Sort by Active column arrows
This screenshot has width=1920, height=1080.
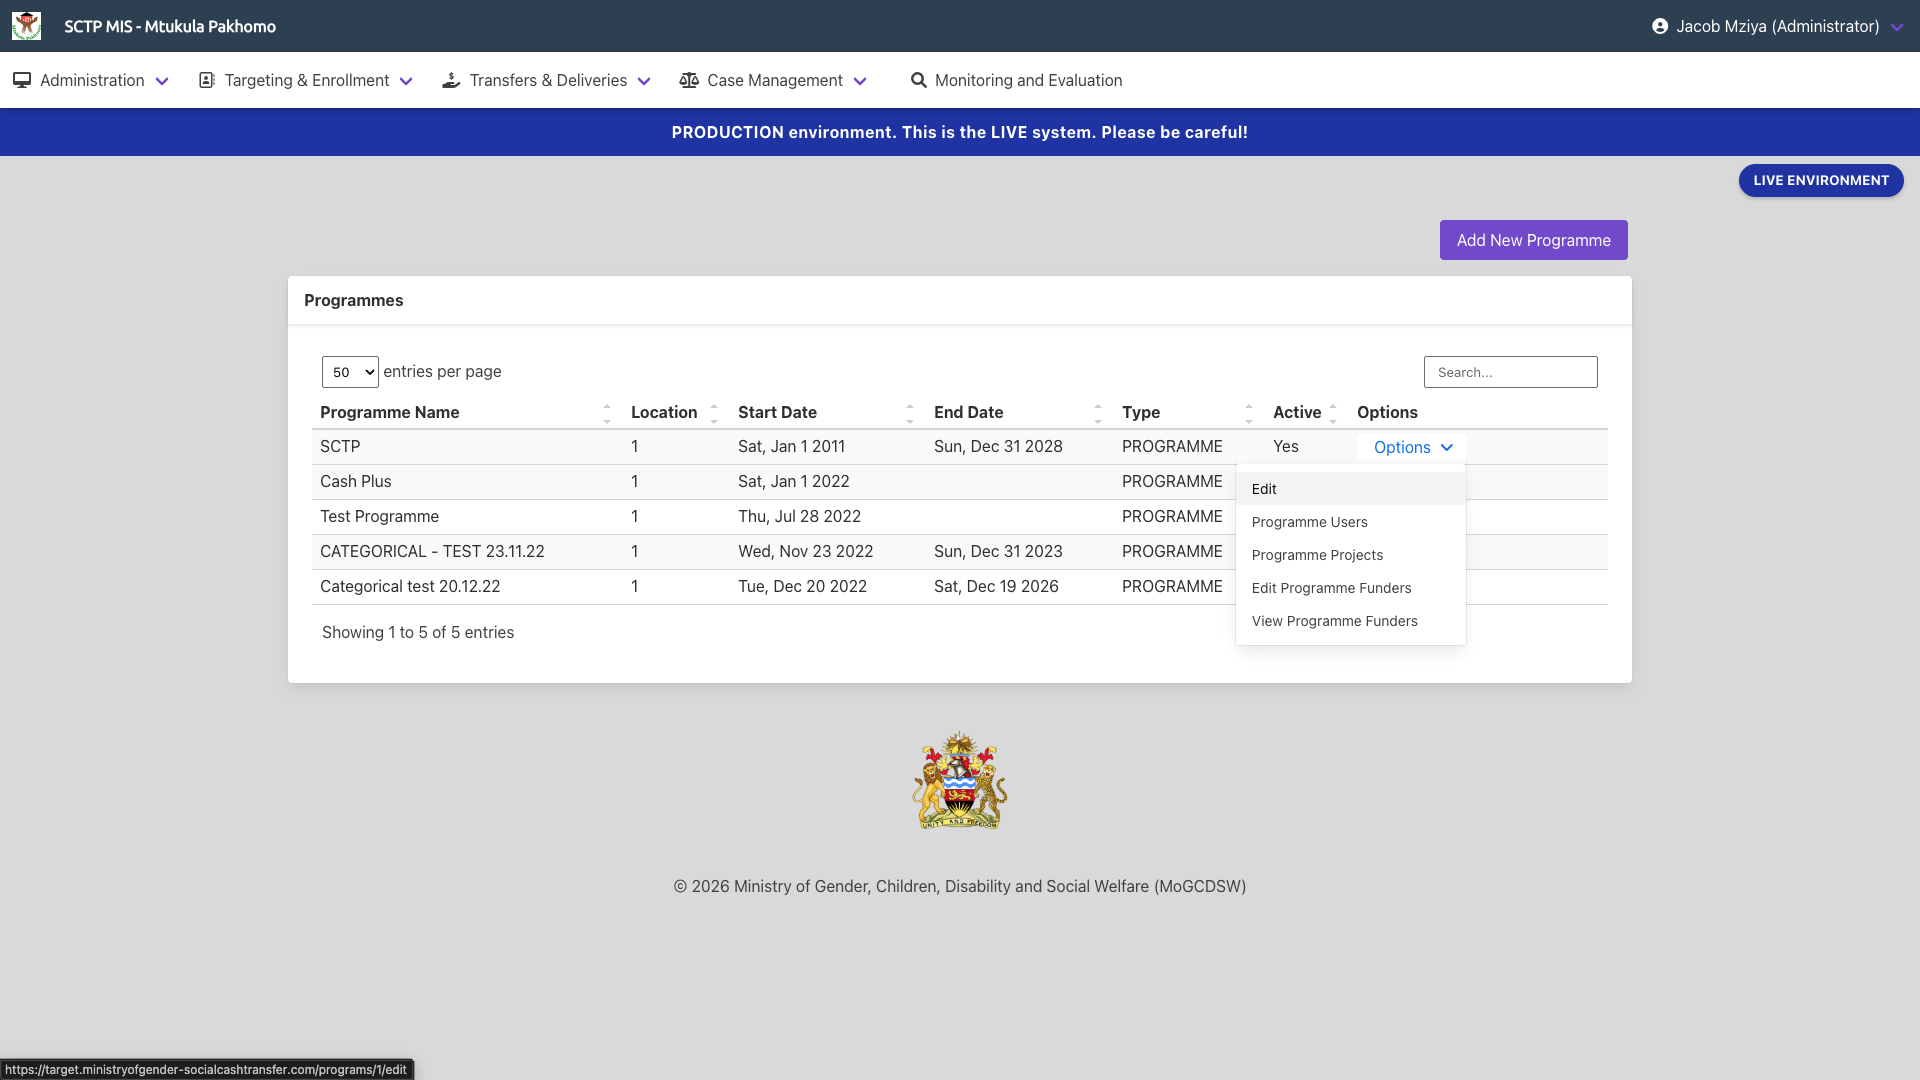pos(1333,413)
